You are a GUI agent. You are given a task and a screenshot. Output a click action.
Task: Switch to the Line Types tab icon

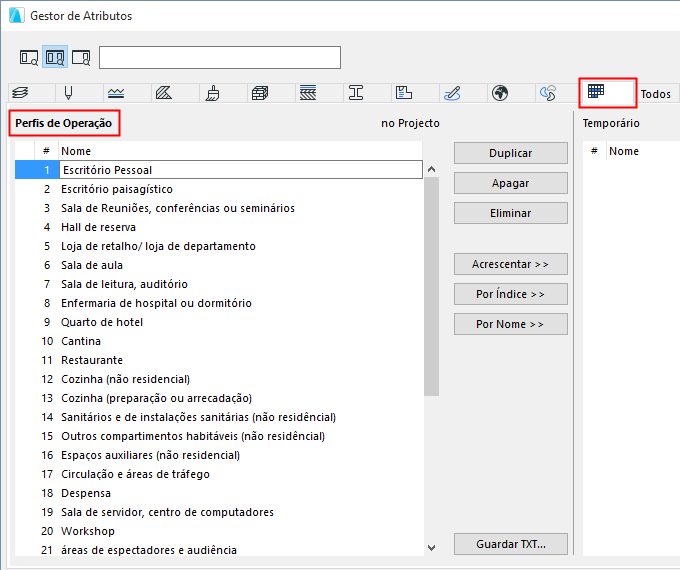pyautogui.click(x=116, y=93)
